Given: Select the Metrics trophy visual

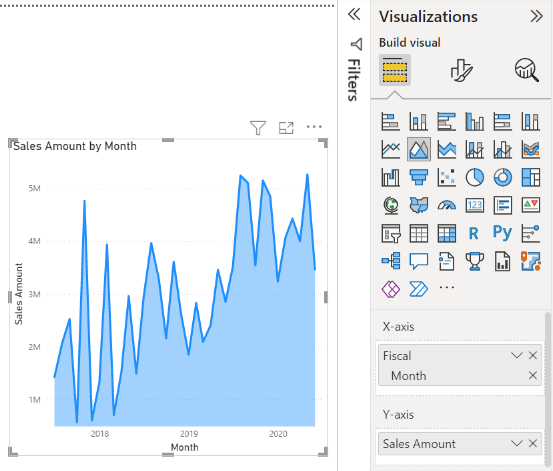Looking at the screenshot, I should click(474, 261).
